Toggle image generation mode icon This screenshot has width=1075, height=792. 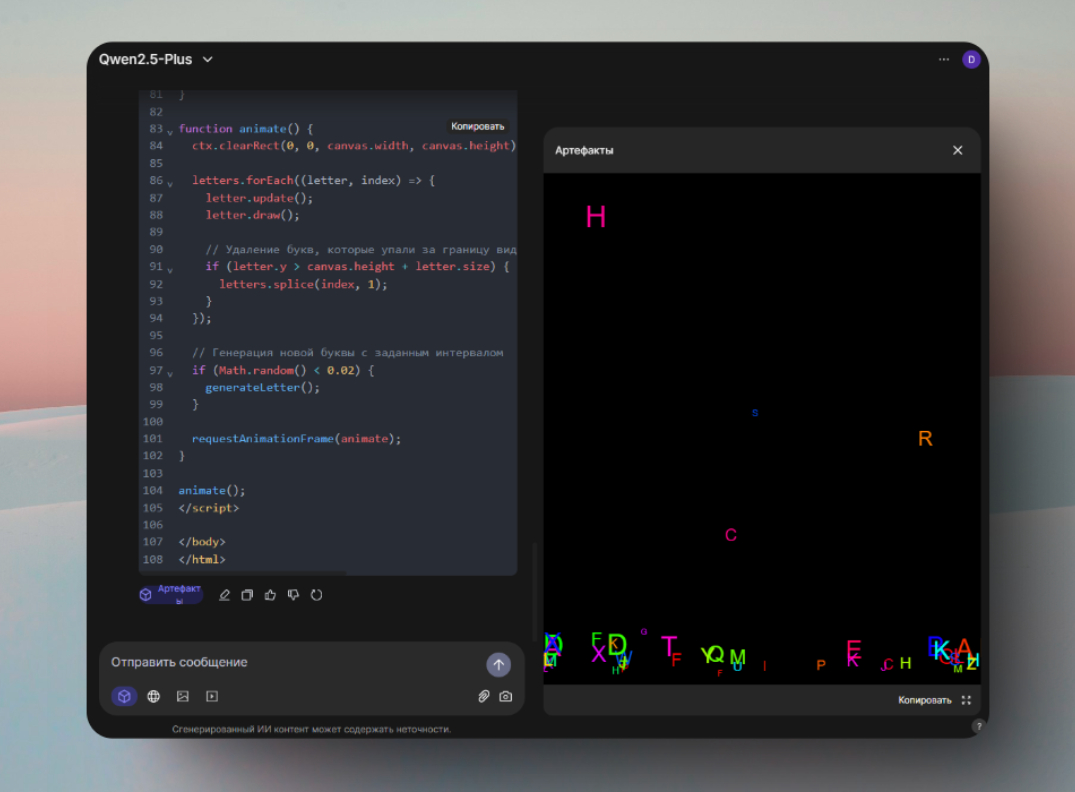[183, 697]
